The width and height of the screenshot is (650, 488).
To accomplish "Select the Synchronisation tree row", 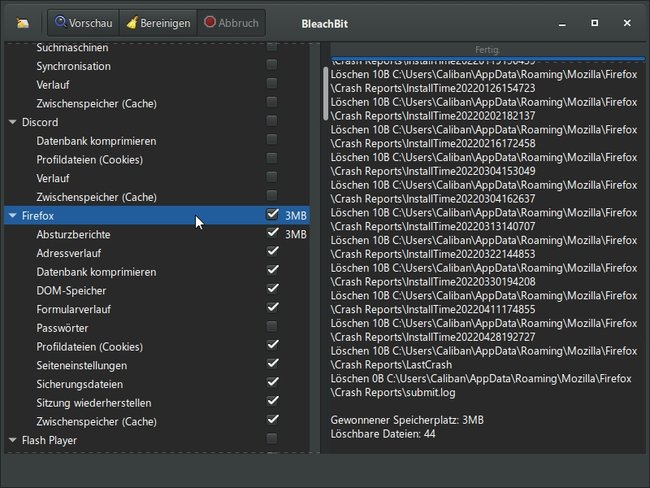I will coord(157,66).
